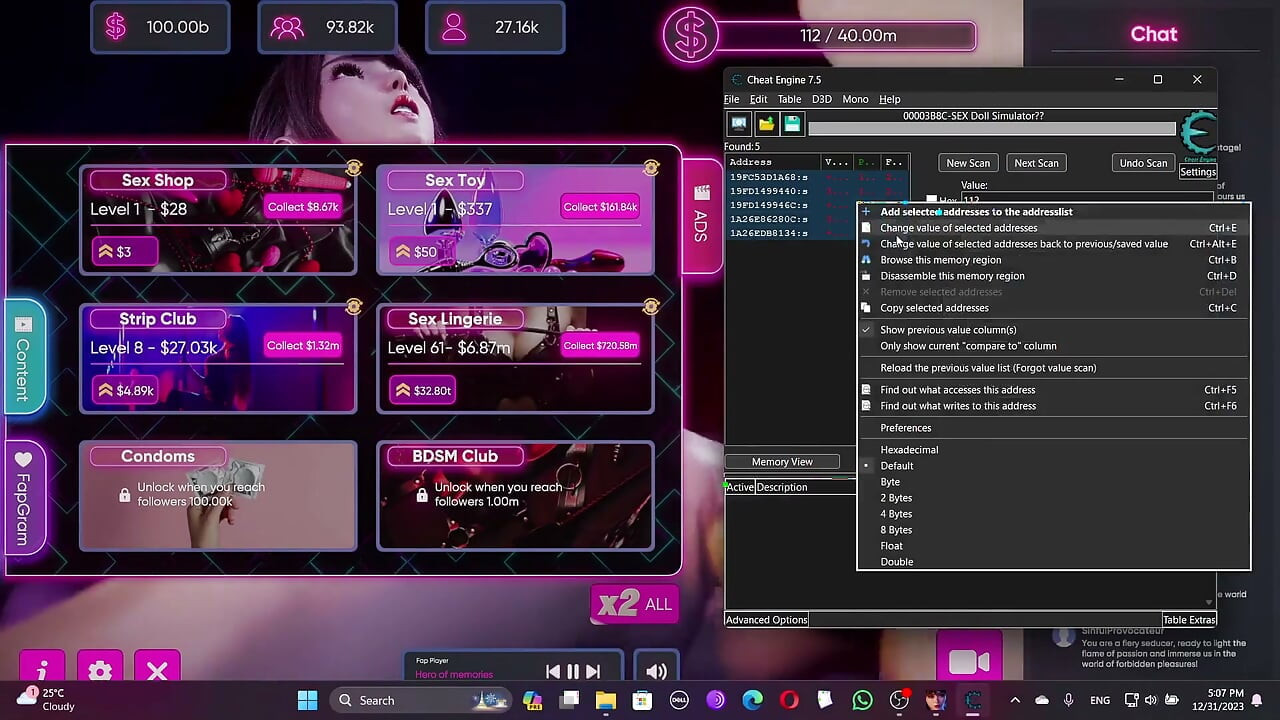The width and height of the screenshot is (1280, 720).
Task: Click the x2 ALL multiplier button
Action: (x=635, y=604)
